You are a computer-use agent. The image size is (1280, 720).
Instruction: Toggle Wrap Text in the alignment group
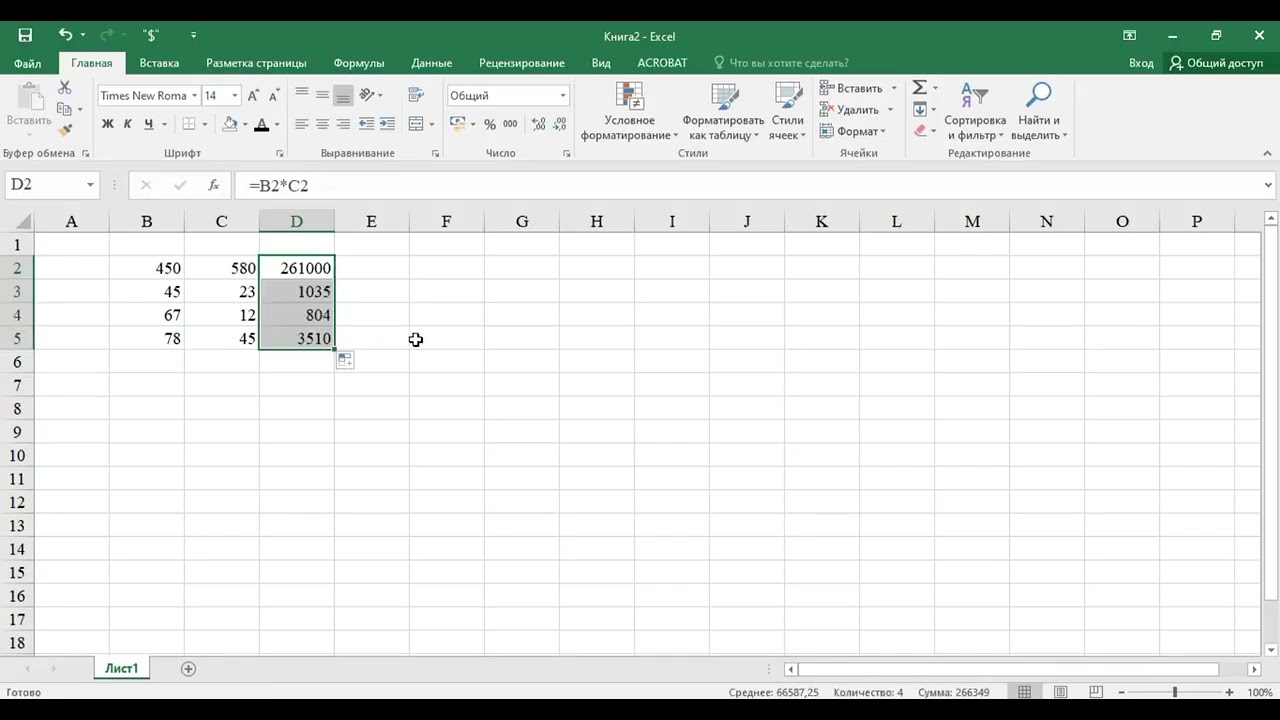(x=417, y=95)
